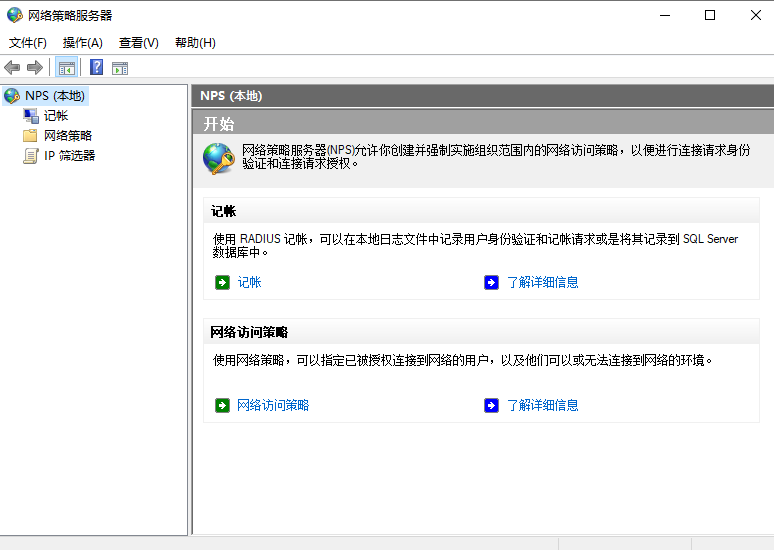Click the green arrow icon beside 网络访问策略
774x550 pixels.
tap(222, 405)
